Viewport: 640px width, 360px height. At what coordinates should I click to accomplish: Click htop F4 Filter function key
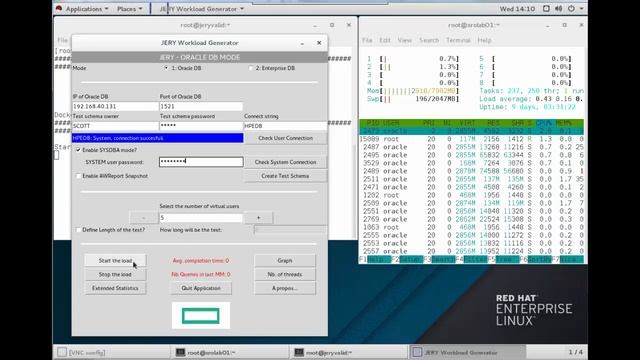(471, 259)
